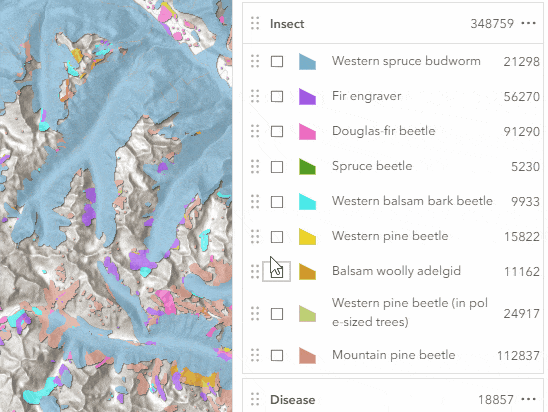Select the Douglas-fir beetle legend label

tap(383, 131)
